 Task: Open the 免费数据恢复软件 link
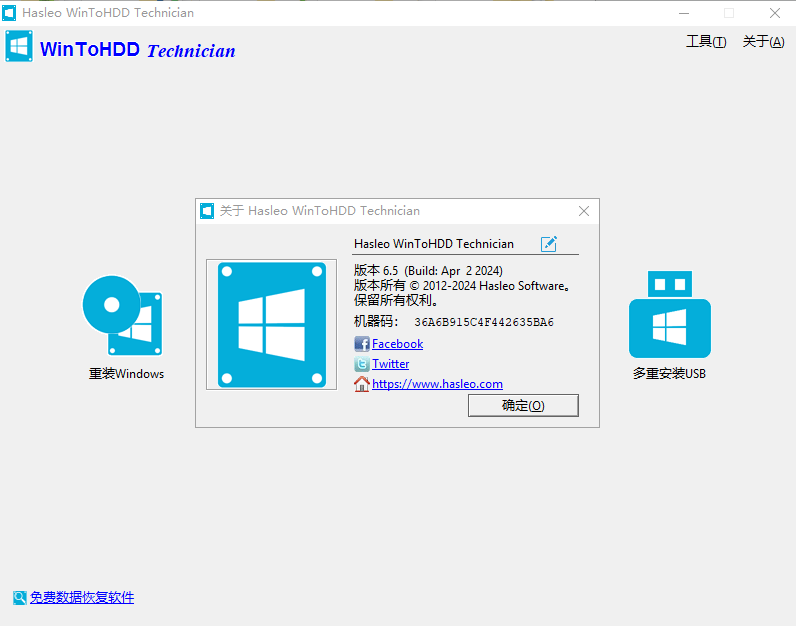82,598
